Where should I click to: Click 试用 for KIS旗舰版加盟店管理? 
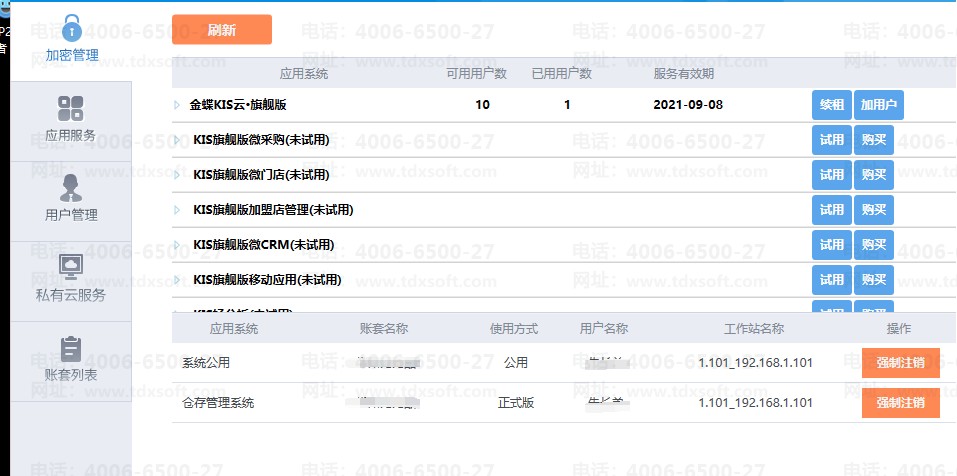pos(831,210)
